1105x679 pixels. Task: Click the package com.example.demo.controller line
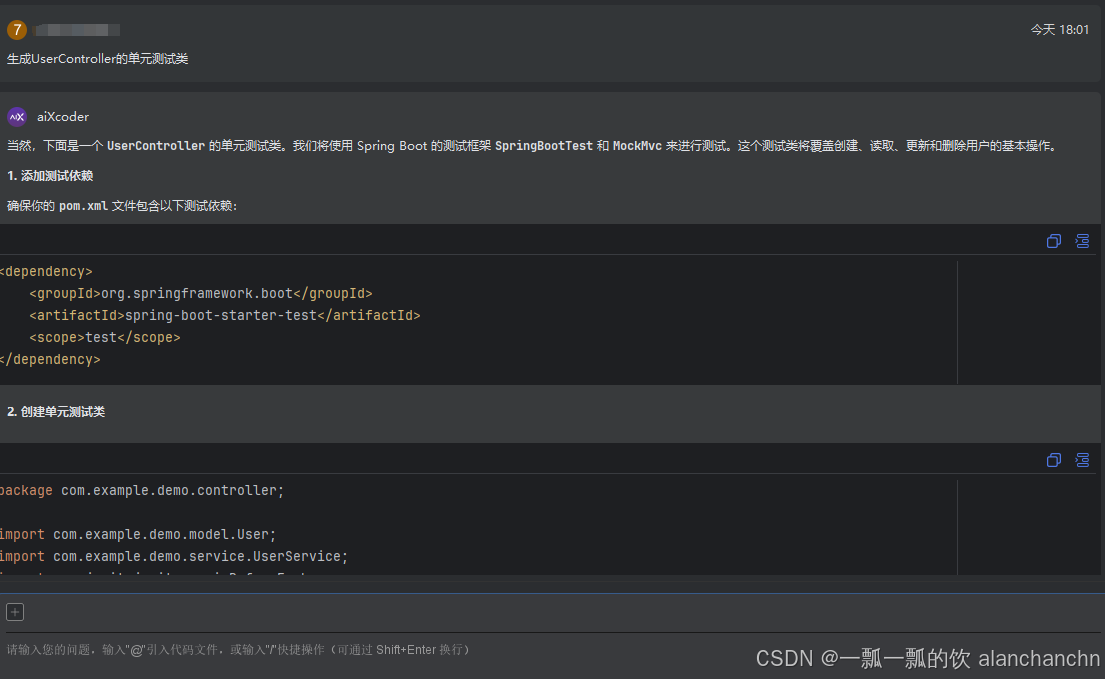click(142, 490)
